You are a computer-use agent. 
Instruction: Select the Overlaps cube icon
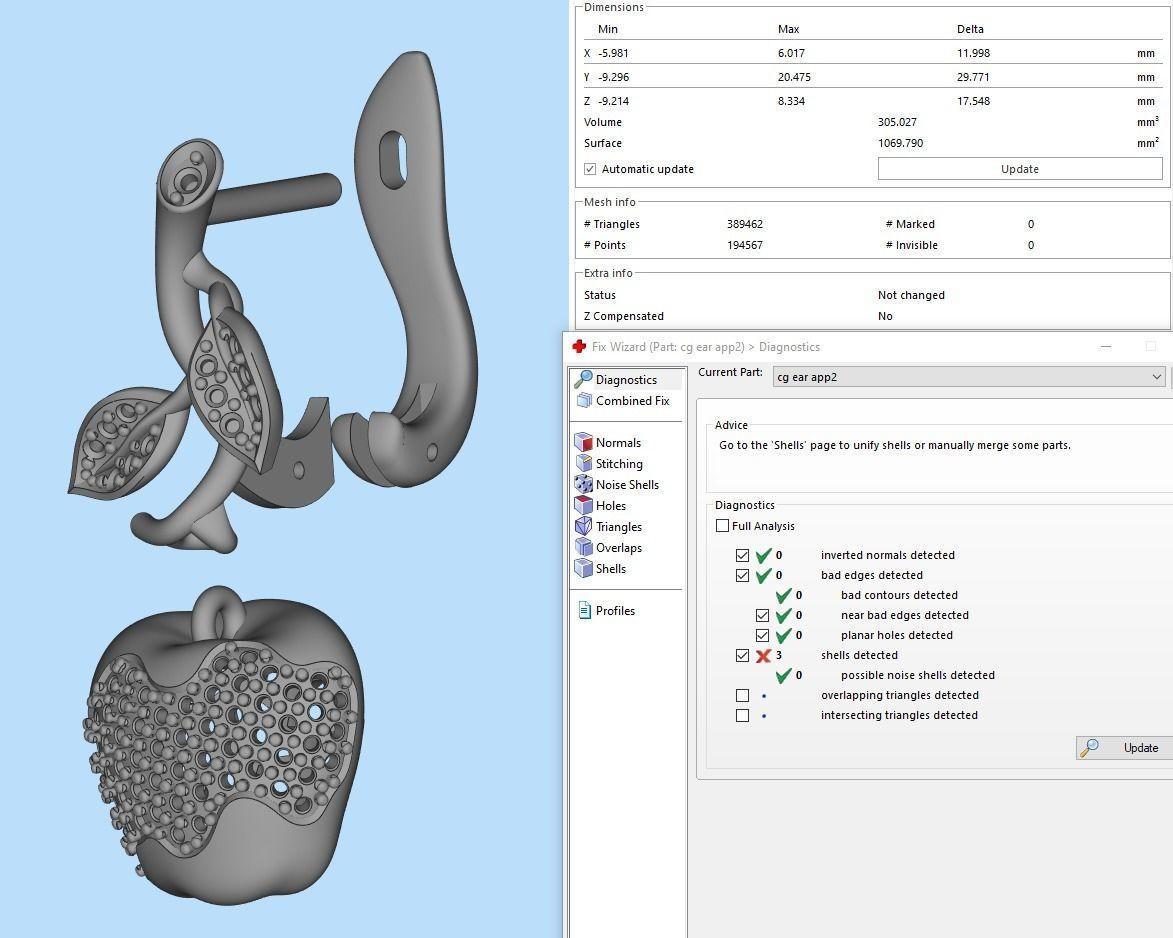click(584, 548)
